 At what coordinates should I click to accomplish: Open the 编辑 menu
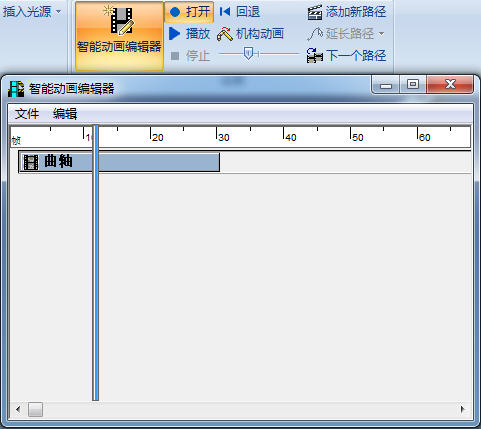pos(65,114)
